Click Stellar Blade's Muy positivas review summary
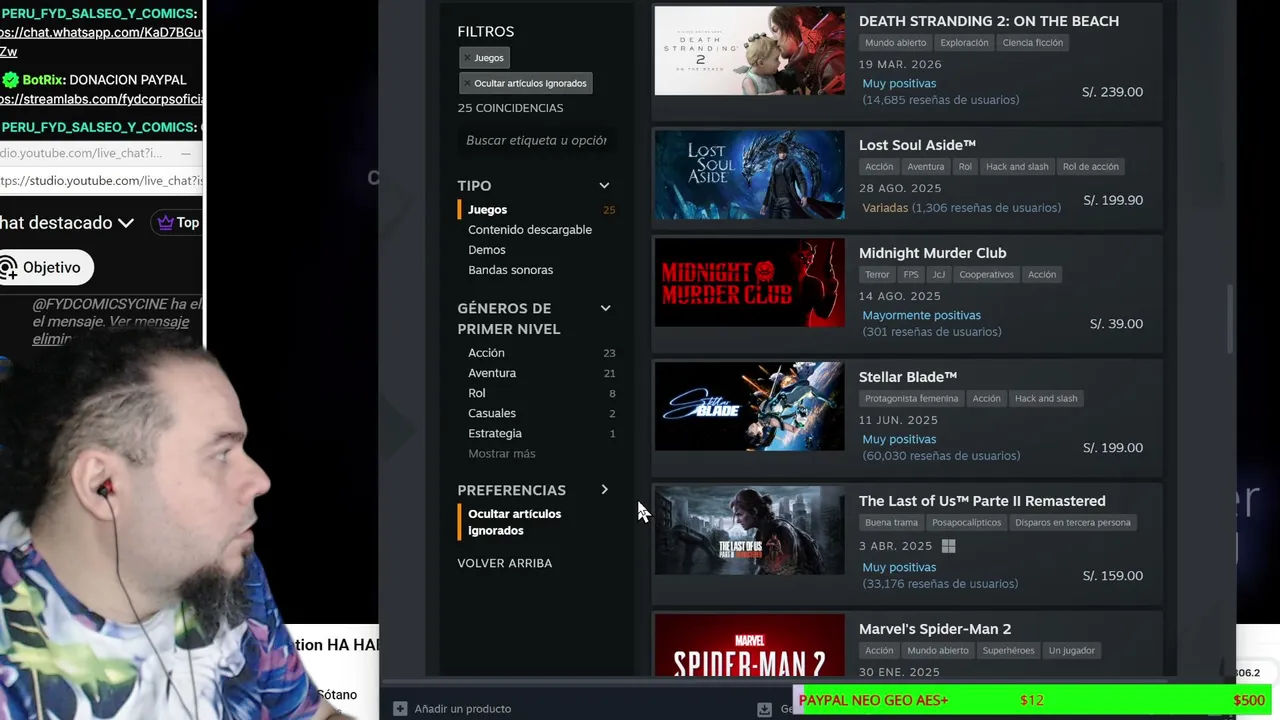This screenshot has width=1280, height=720. (899, 440)
